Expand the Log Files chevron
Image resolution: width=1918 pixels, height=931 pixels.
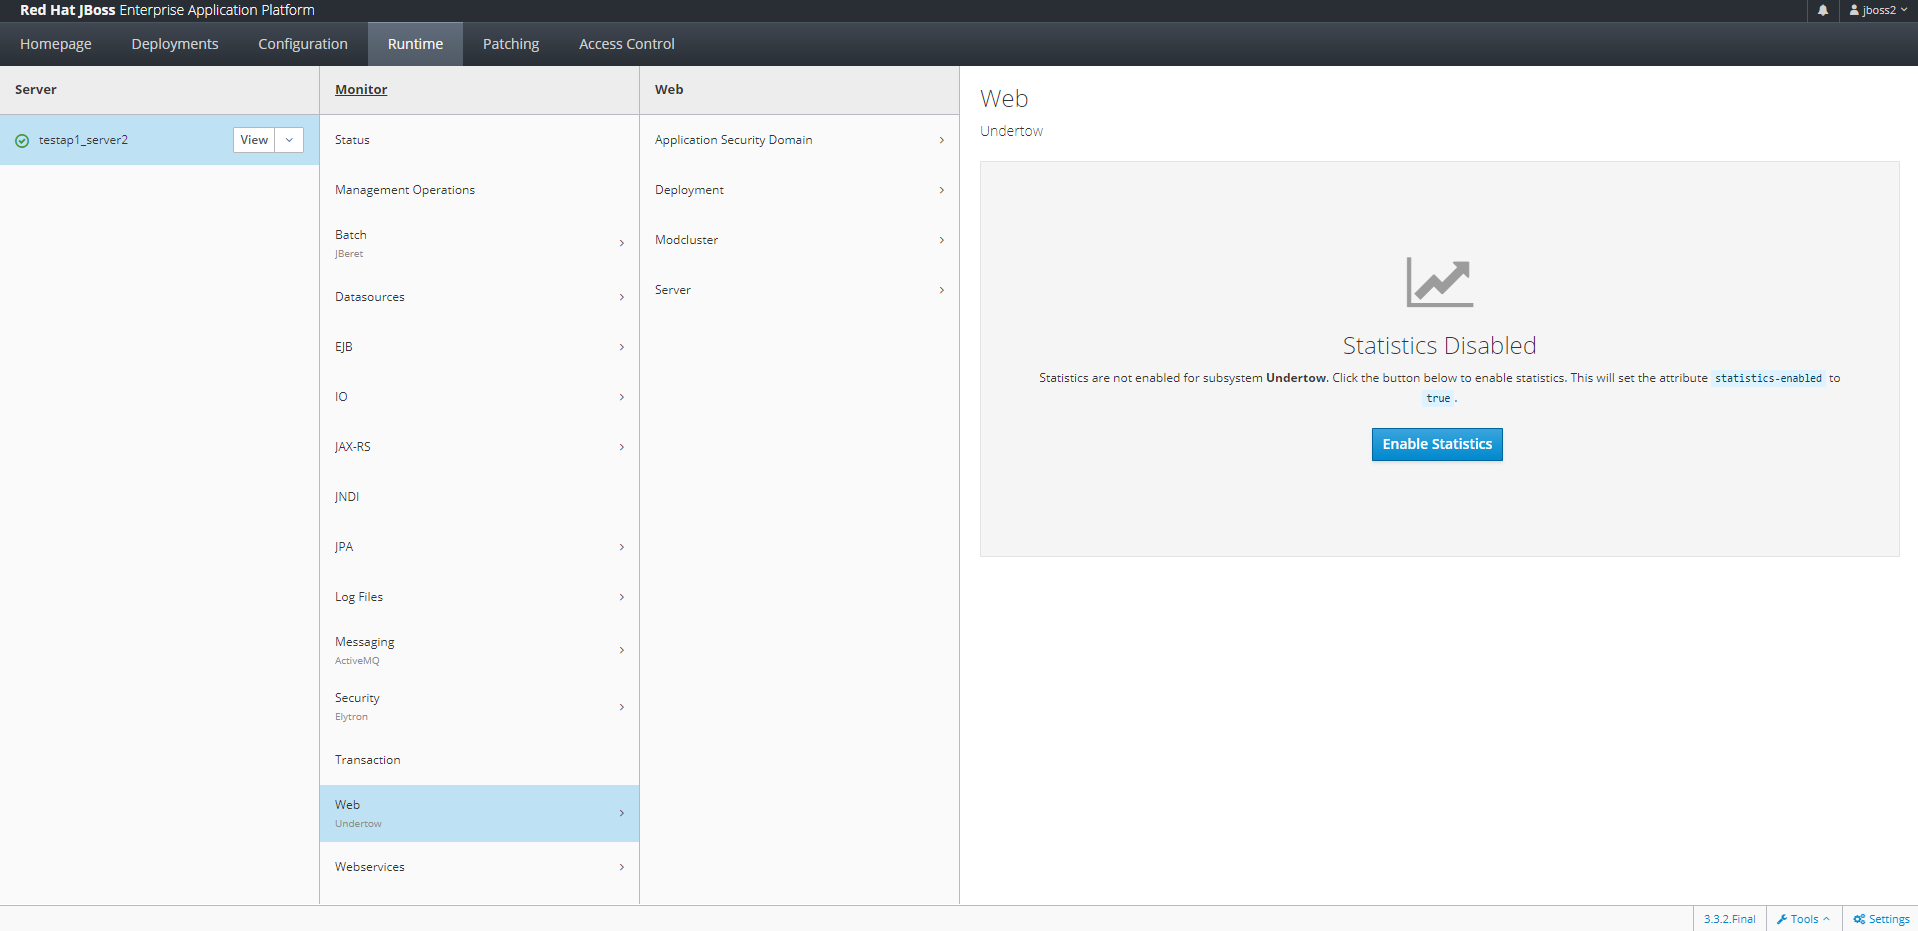(x=622, y=597)
